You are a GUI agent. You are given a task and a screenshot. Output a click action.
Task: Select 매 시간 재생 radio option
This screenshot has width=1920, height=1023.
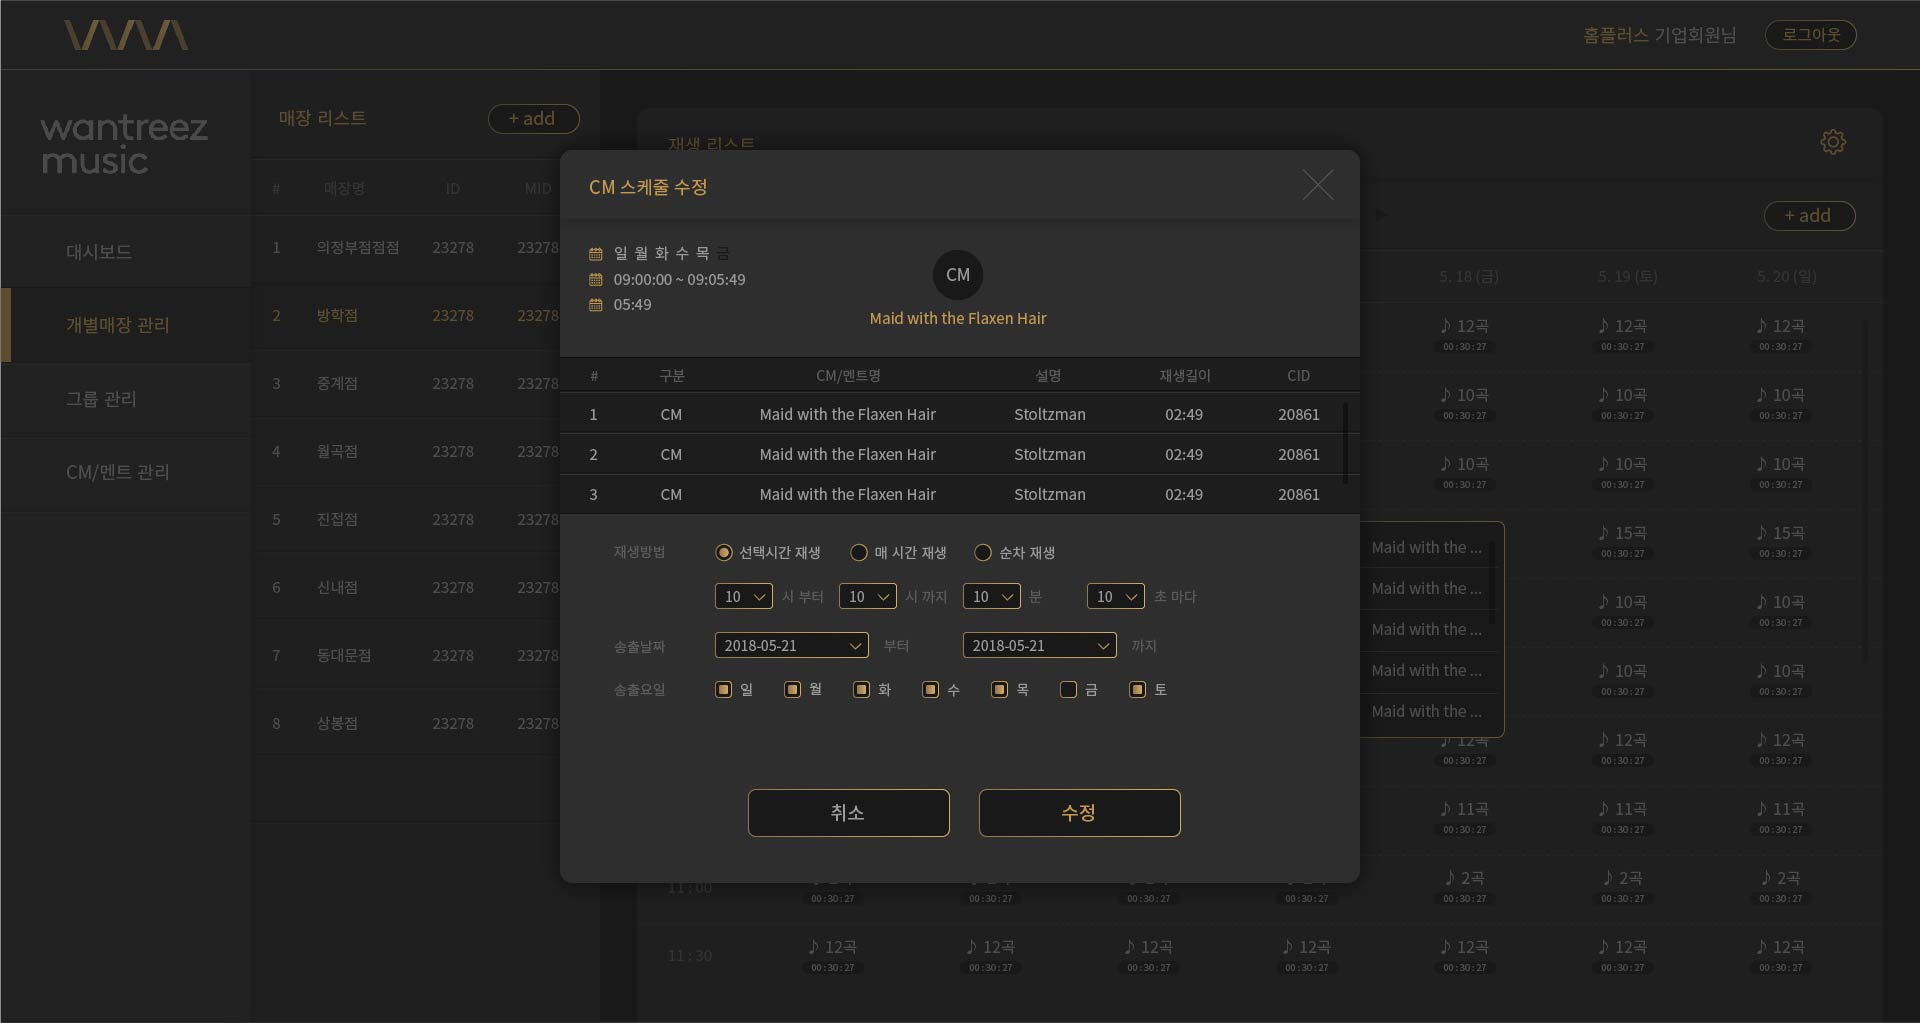coord(859,553)
